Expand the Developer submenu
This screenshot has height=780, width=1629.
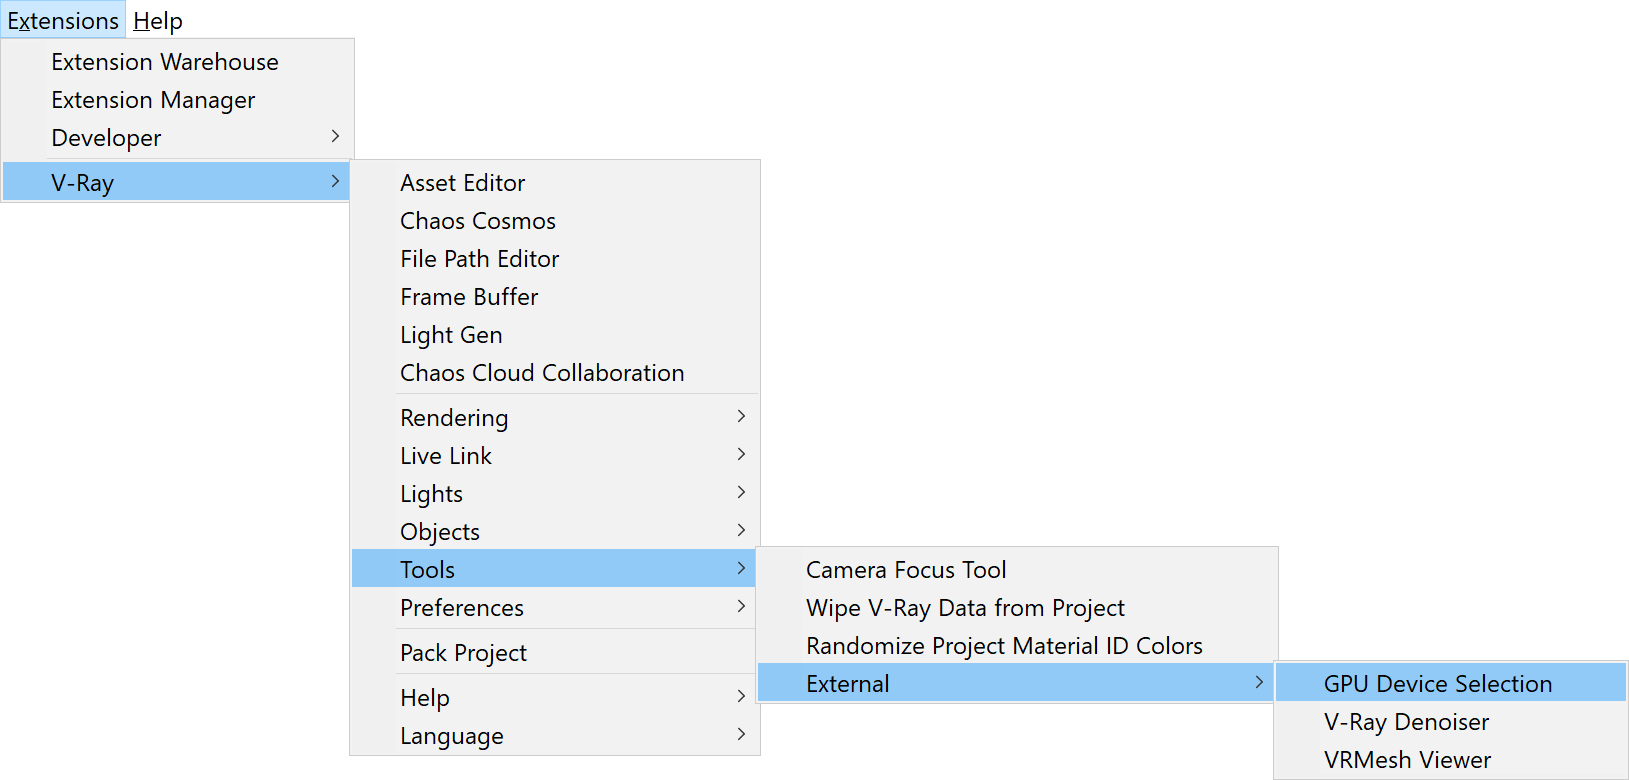coord(177,138)
